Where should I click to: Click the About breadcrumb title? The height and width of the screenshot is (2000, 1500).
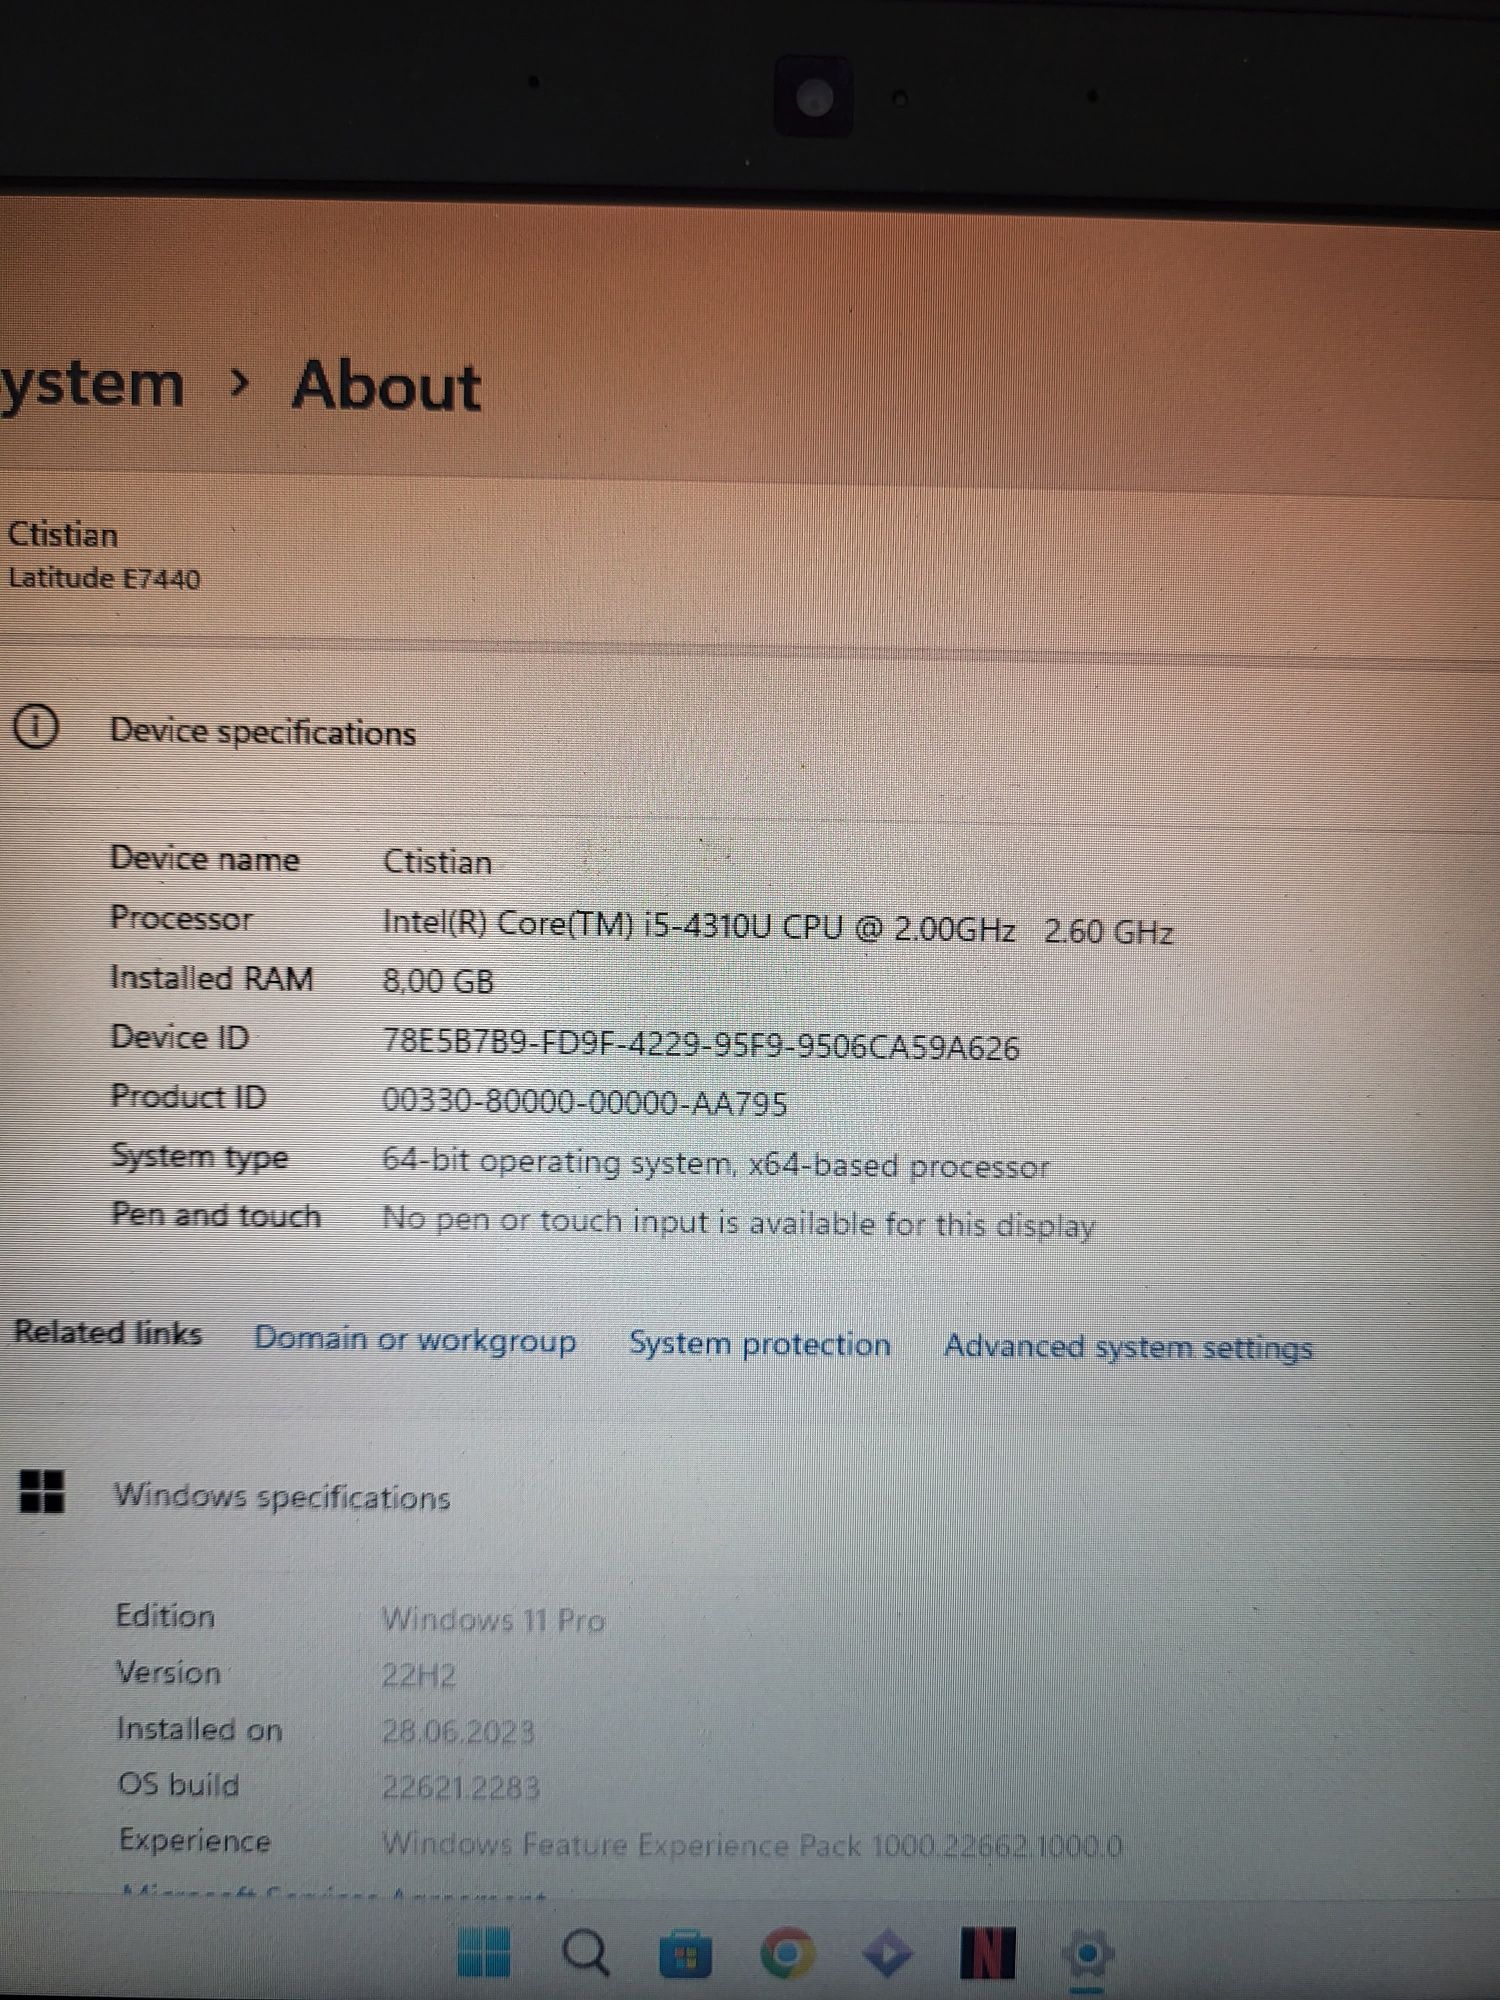386,386
